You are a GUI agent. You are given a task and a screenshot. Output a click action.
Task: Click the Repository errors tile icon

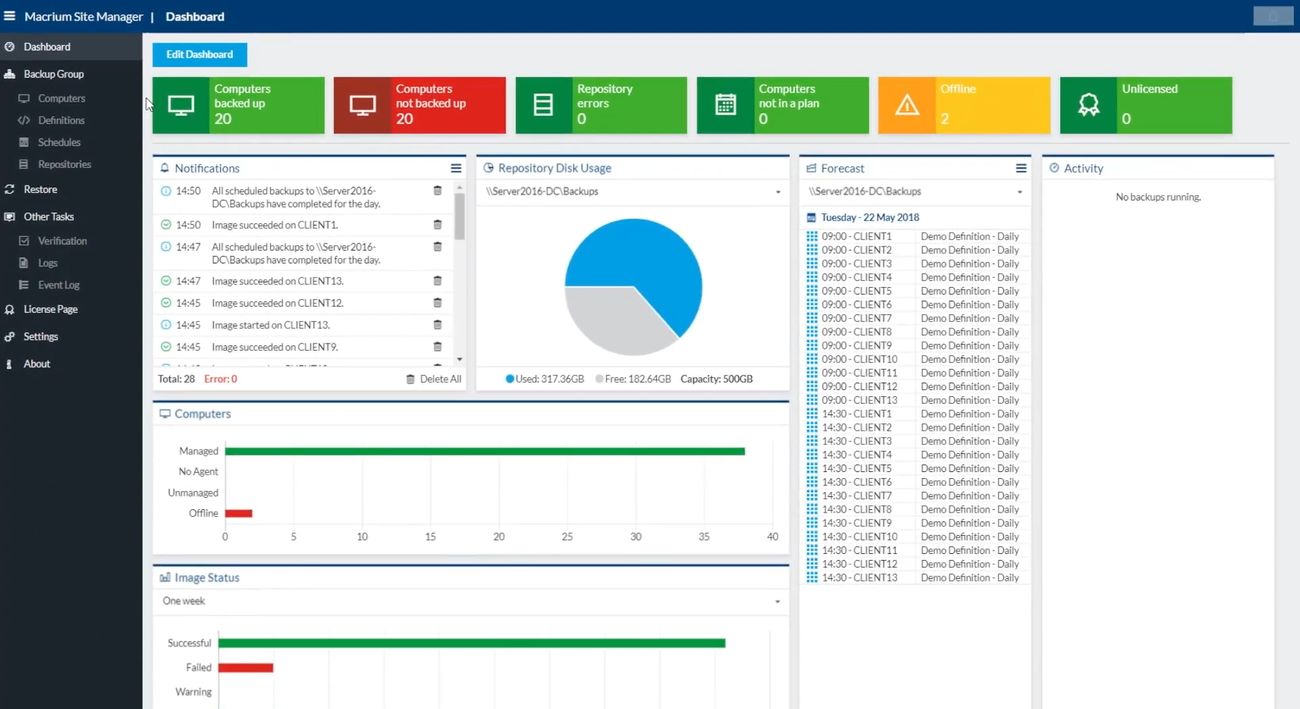[x=543, y=105]
